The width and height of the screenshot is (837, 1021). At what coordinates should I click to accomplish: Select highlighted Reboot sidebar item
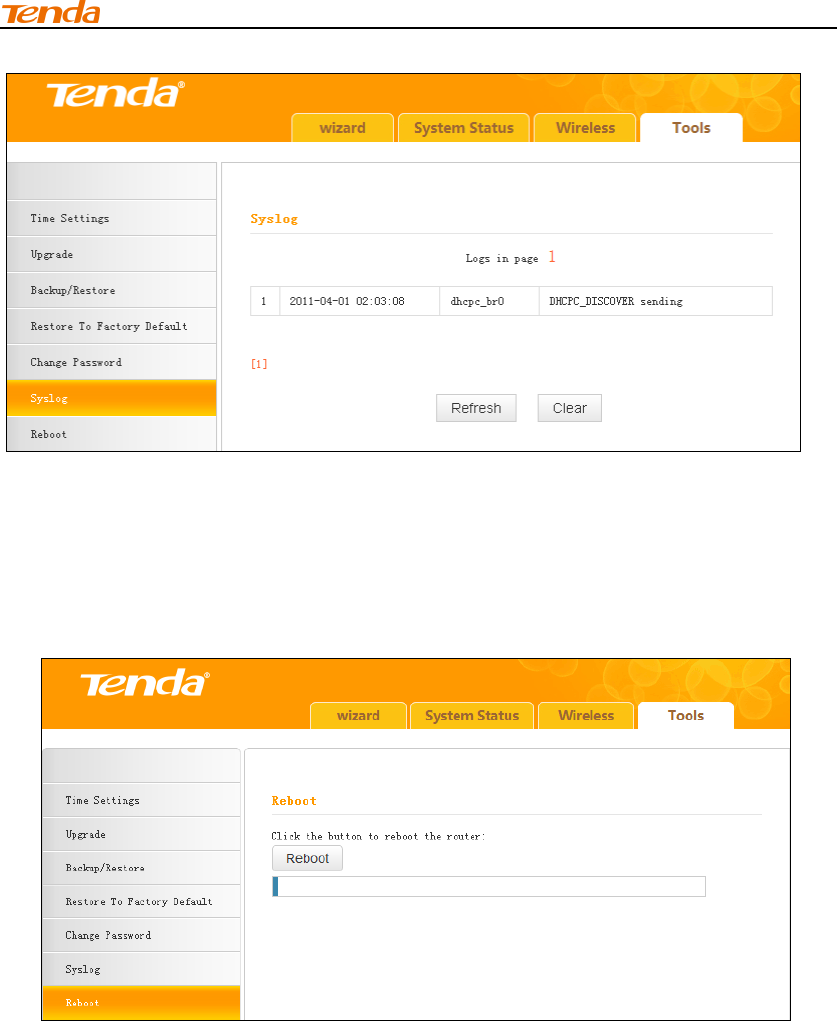[x=141, y=1003]
